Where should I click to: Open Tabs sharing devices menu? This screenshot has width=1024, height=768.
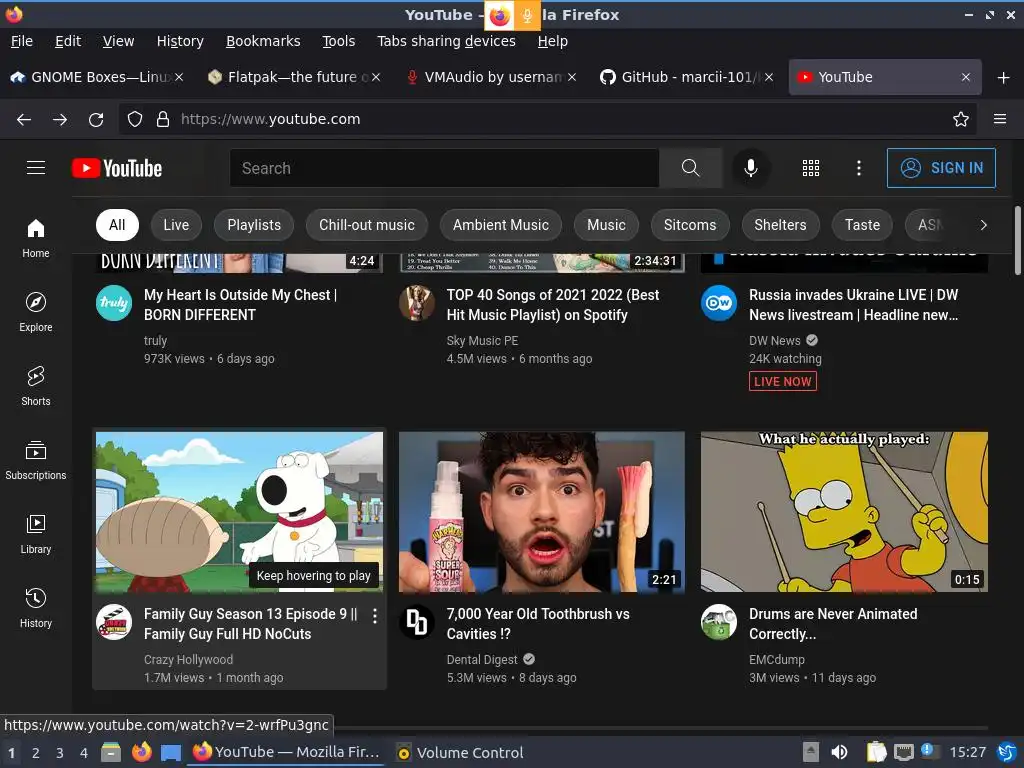pyautogui.click(x=447, y=41)
